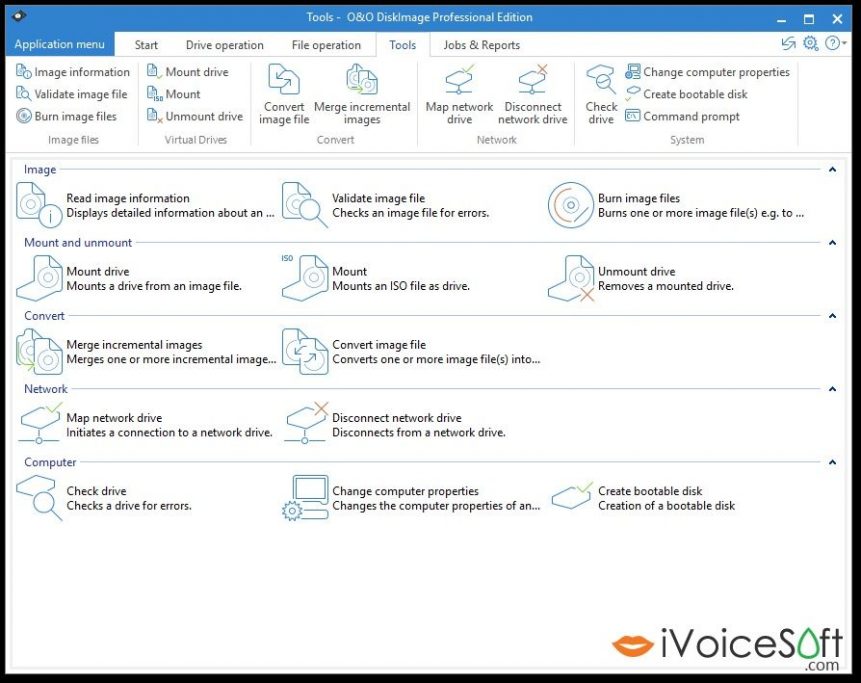Screen dimensions: 861x683
Task: Click Create bootable disk ribbon icon
Action: coord(633,94)
